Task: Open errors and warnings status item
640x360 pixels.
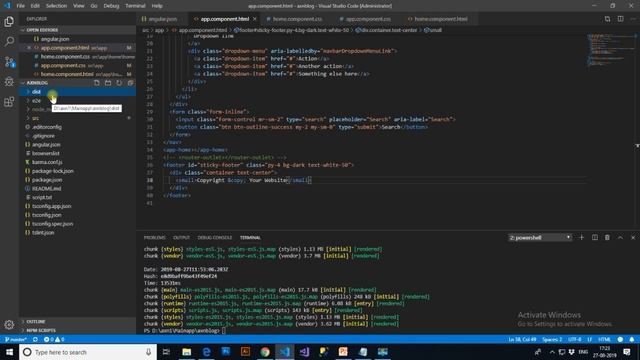Action: [x=54, y=340]
